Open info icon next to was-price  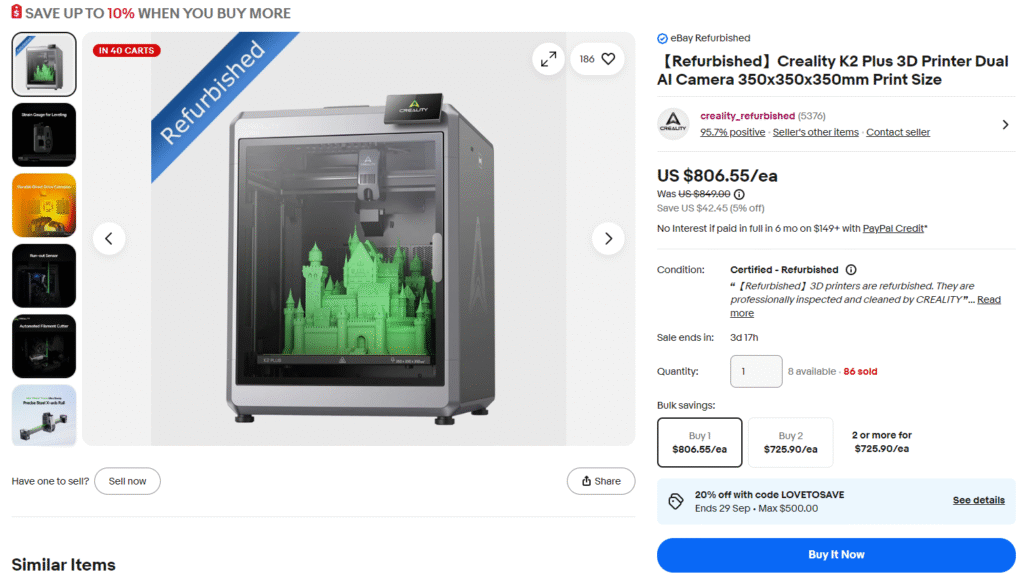739,195
